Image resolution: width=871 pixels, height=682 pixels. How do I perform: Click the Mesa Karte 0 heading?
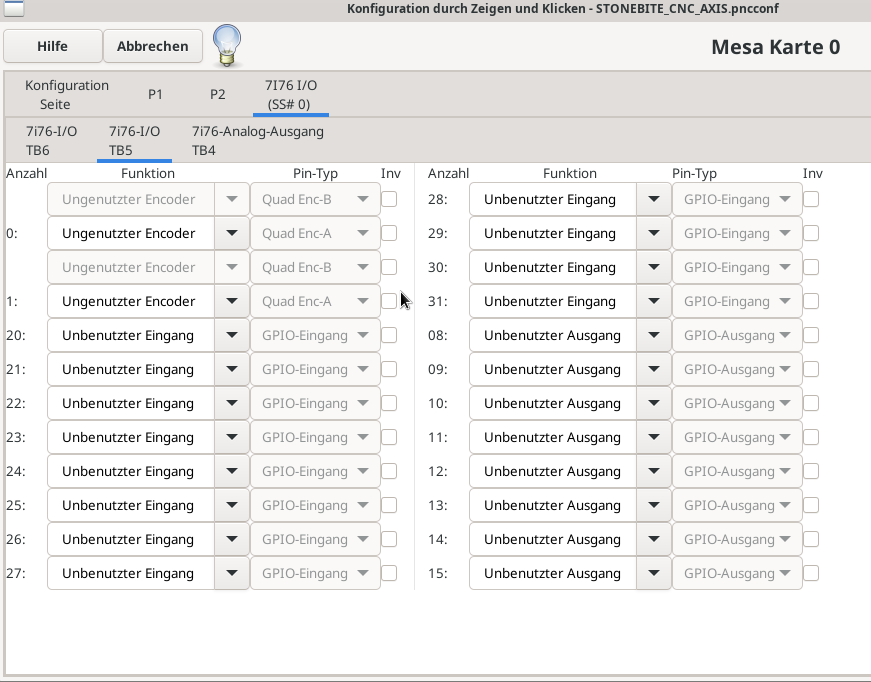[x=775, y=47]
